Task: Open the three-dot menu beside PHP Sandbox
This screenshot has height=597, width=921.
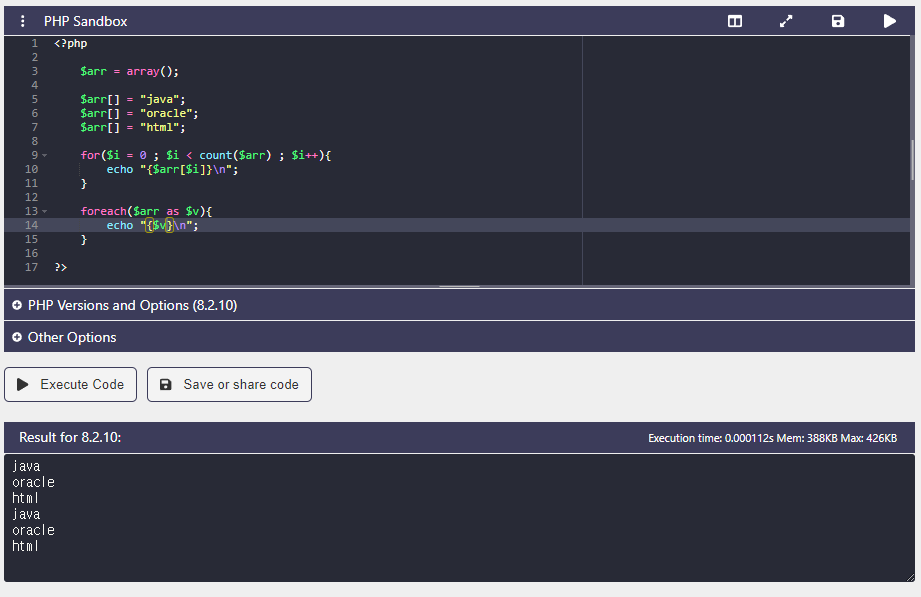Action: 22,21
